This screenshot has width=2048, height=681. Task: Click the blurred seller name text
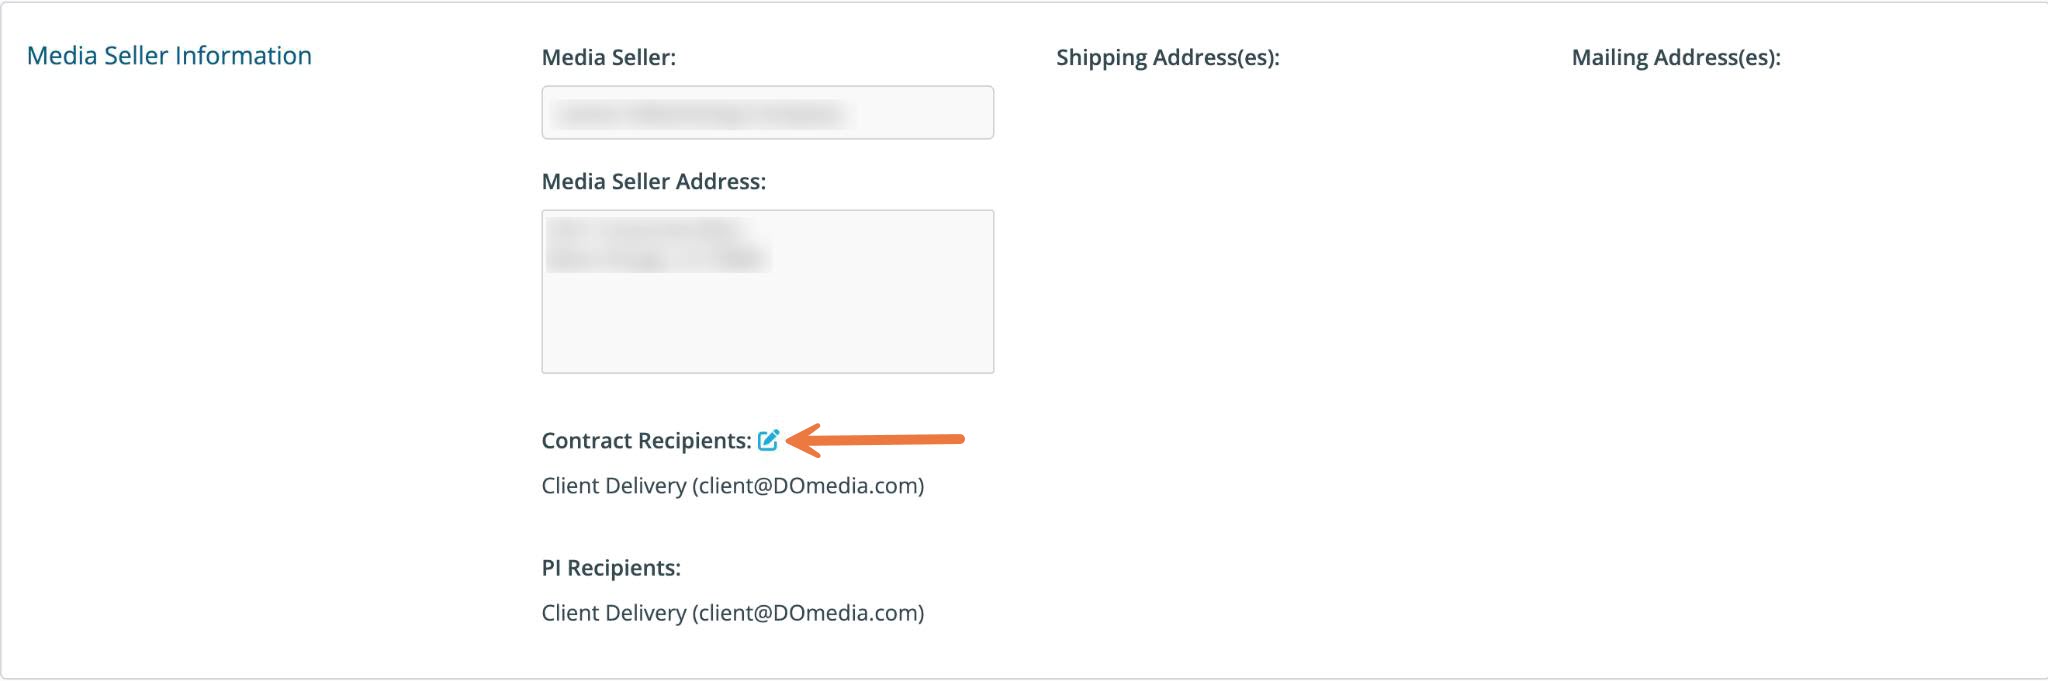pos(698,113)
